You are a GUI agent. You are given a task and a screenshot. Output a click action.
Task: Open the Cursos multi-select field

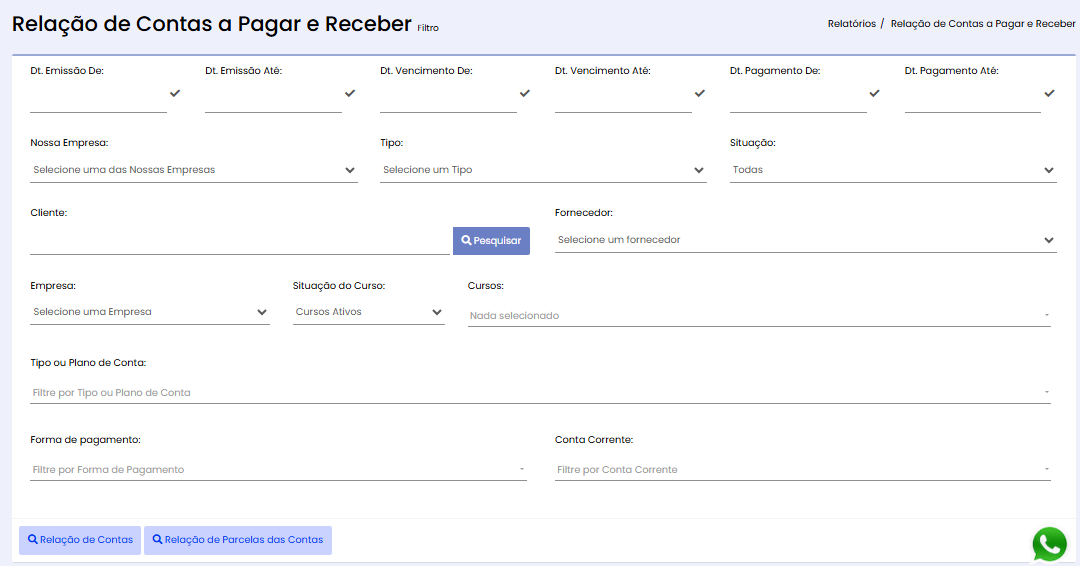(x=759, y=315)
